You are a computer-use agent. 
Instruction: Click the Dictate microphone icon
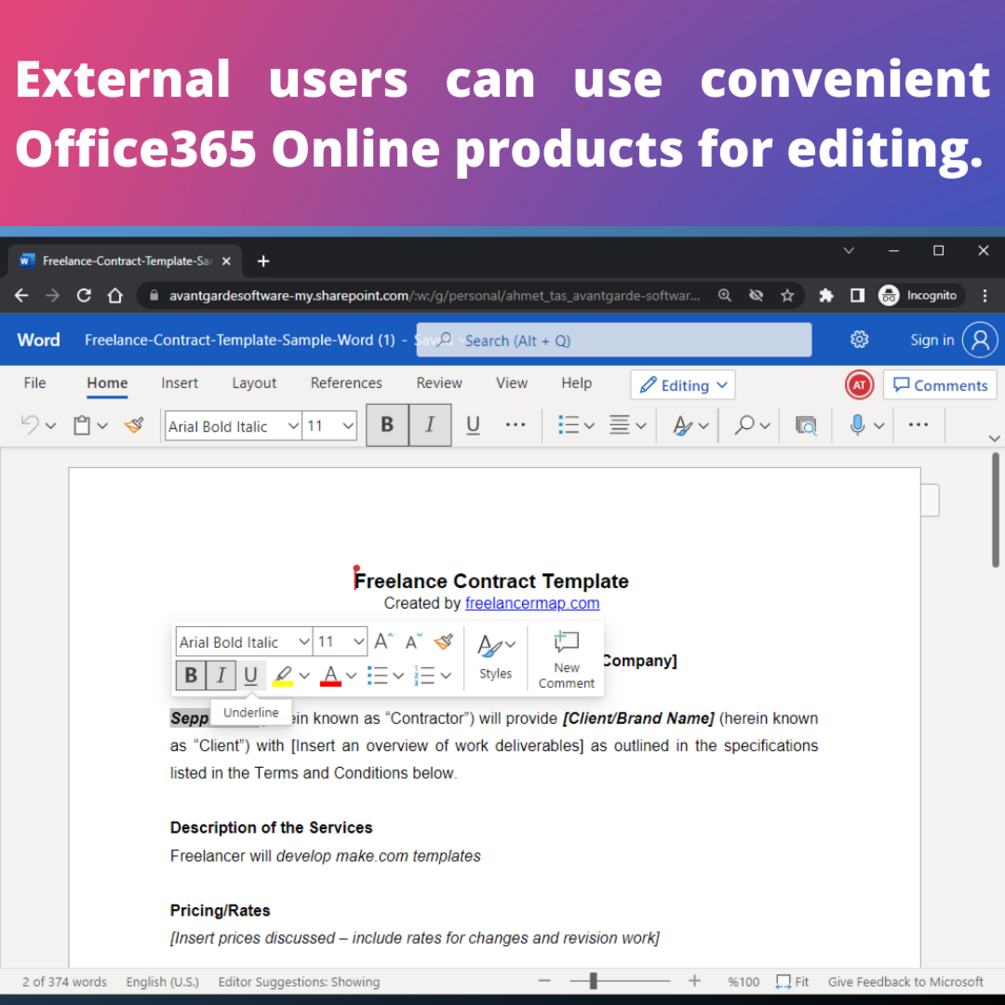click(x=858, y=425)
